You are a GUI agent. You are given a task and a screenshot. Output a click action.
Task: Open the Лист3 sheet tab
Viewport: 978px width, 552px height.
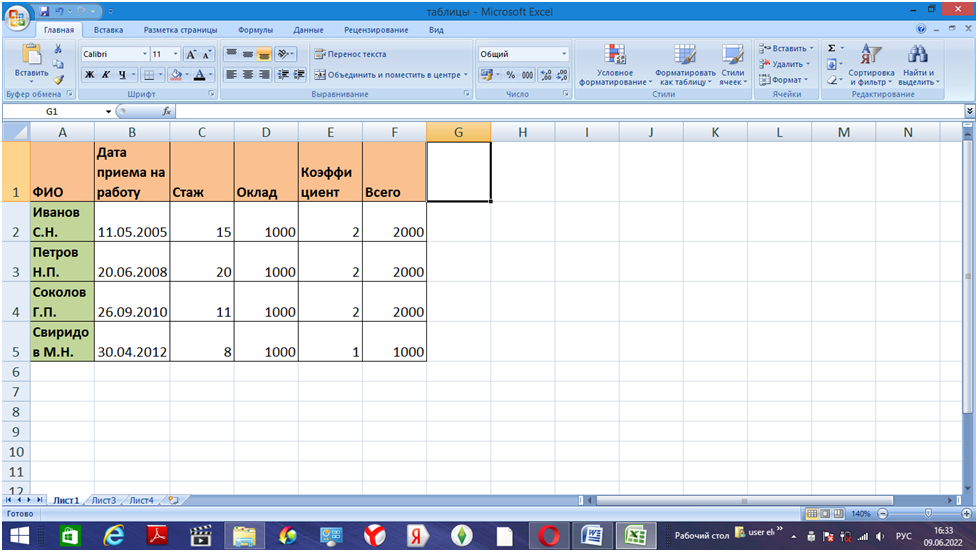pyautogui.click(x=104, y=500)
